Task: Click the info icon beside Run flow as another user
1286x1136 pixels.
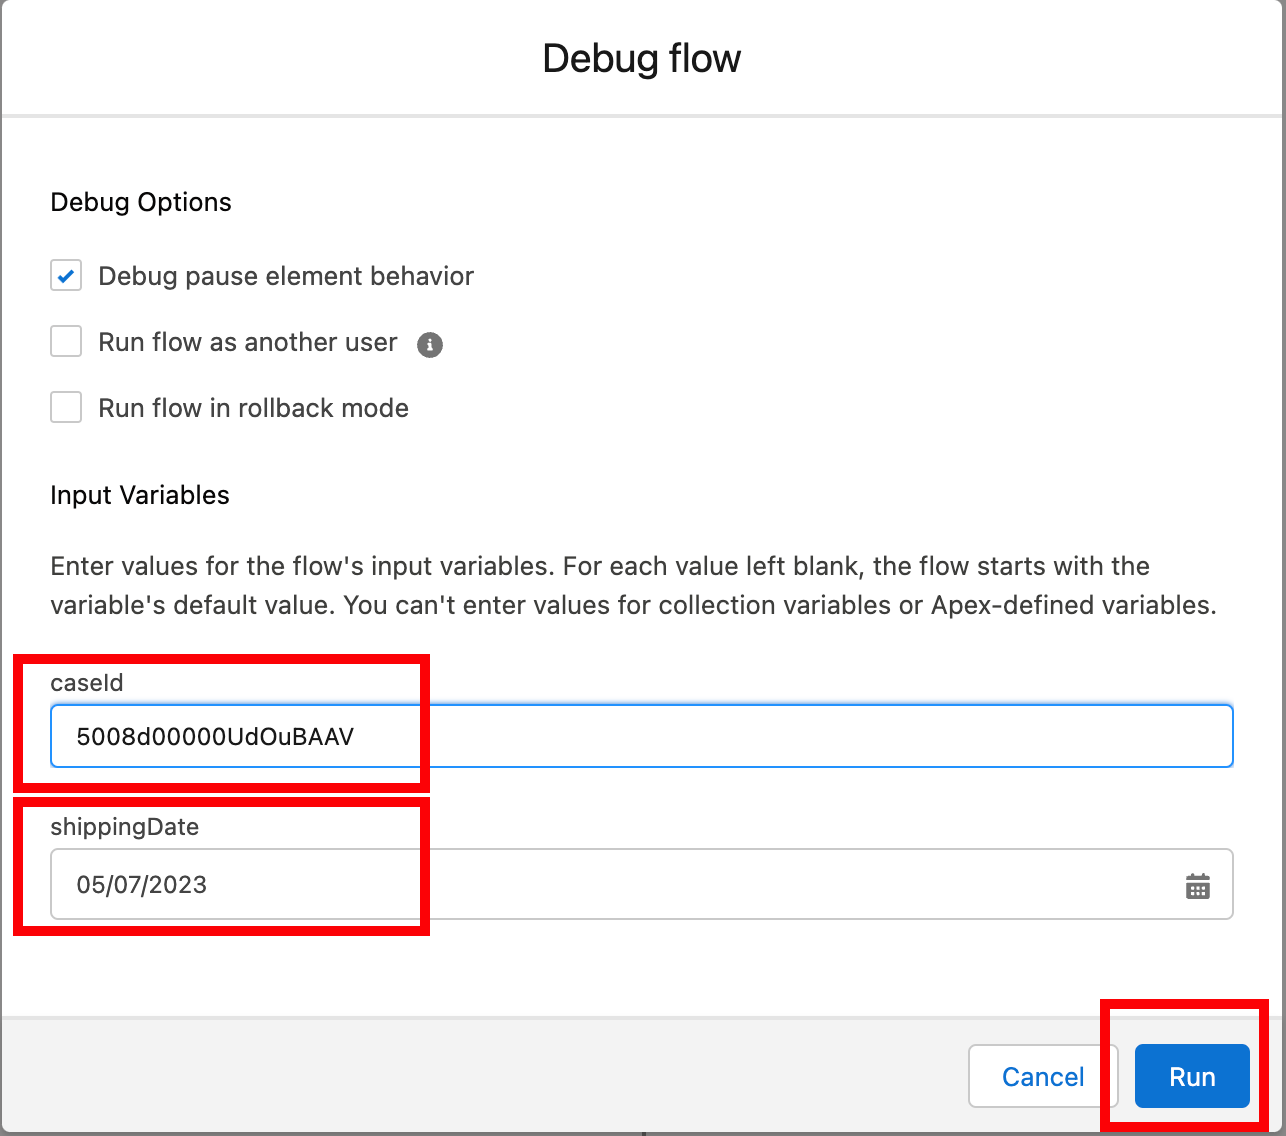Action: tap(430, 345)
